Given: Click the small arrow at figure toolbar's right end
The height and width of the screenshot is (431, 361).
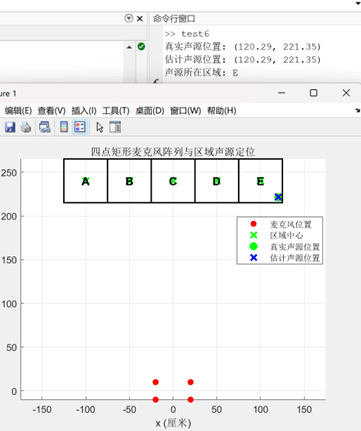Looking at the screenshot, I should tap(357, 110).
